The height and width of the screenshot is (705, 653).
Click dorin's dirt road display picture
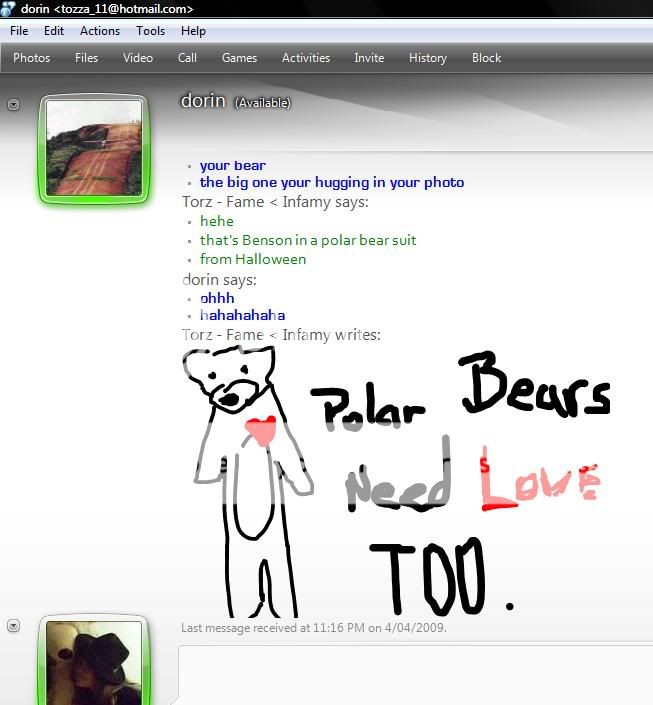pyautogui.click(x=94, y=147)
